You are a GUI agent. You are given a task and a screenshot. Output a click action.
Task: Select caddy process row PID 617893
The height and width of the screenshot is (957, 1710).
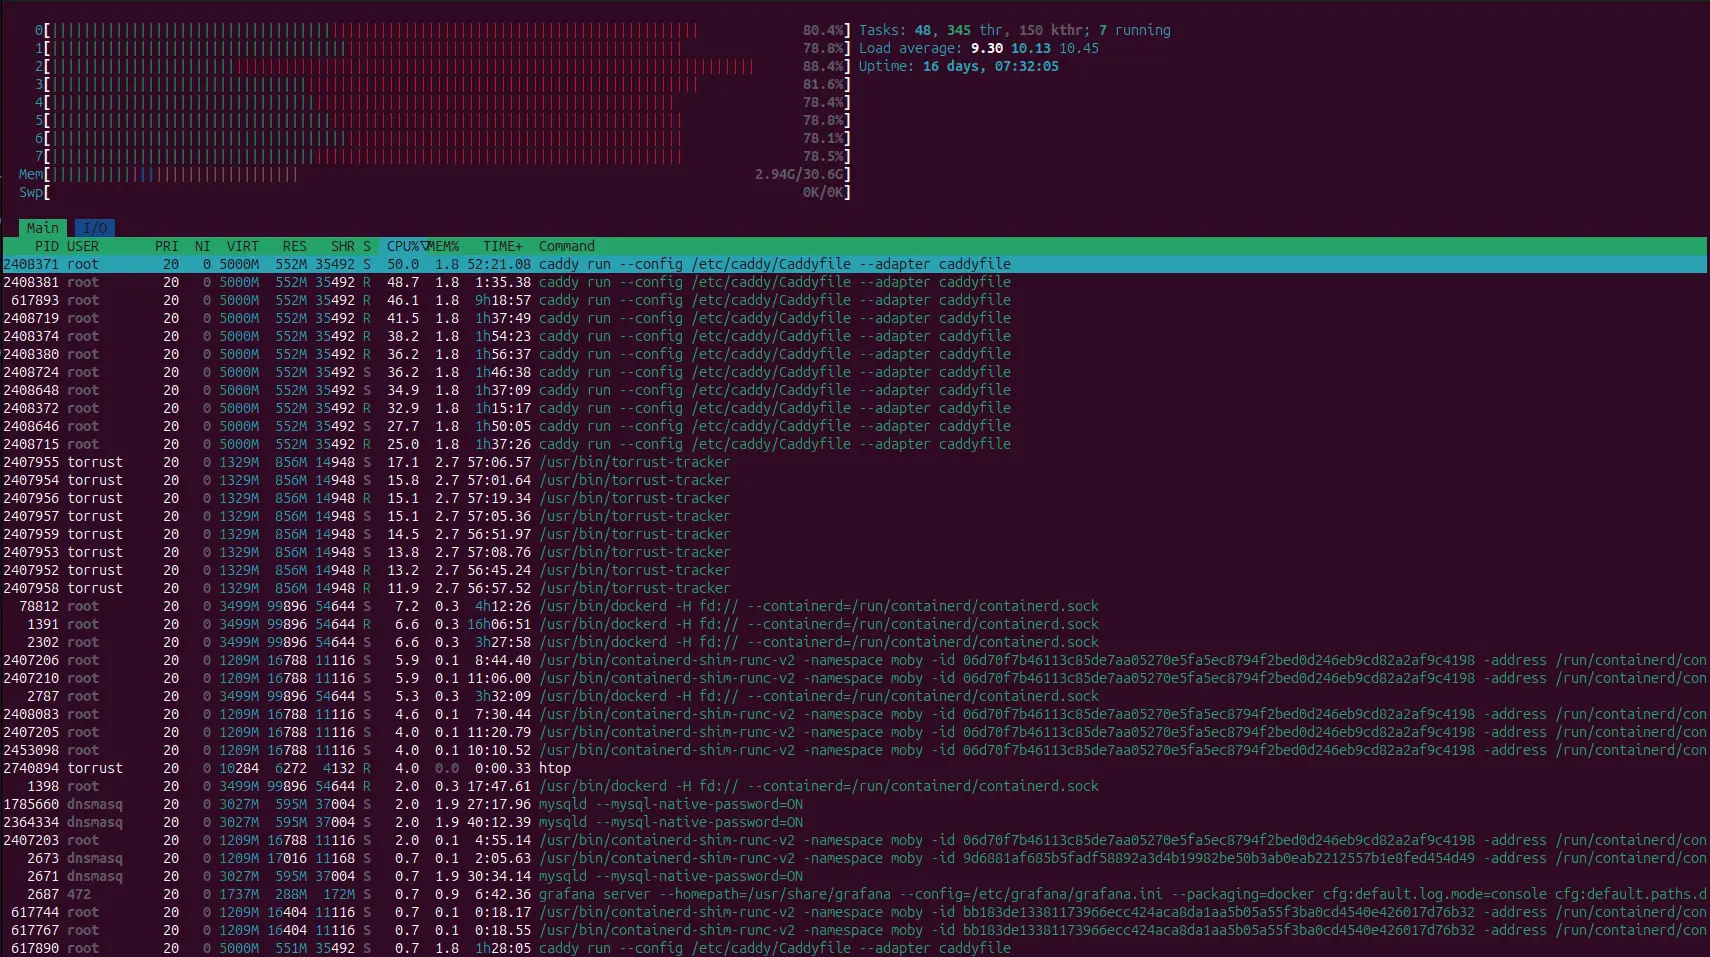pos(855,300)
